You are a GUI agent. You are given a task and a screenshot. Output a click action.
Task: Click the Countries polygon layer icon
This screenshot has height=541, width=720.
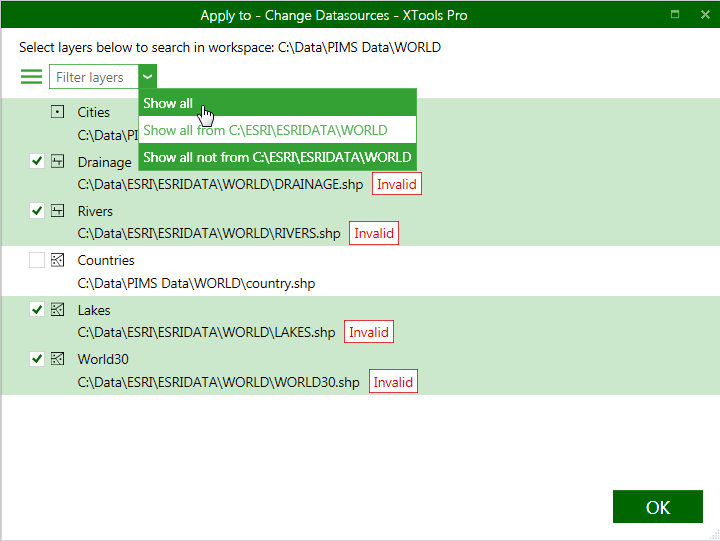(57, 260)
